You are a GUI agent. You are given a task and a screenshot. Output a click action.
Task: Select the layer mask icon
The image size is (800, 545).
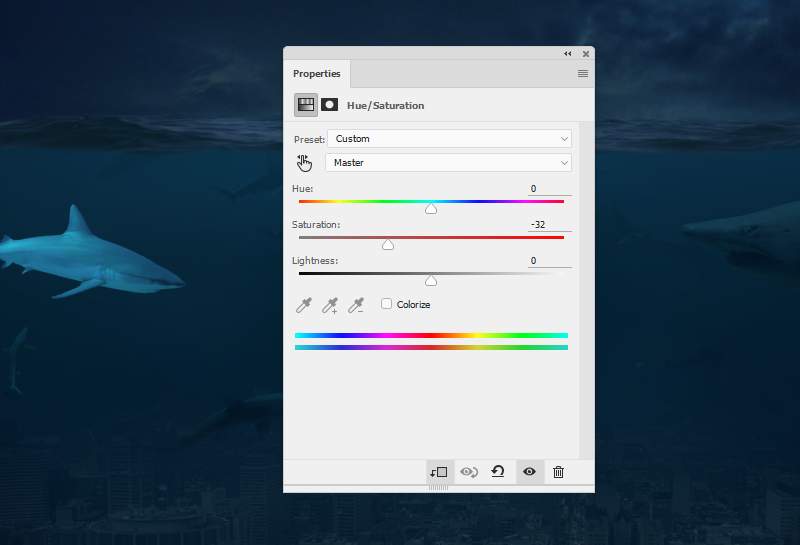tap(329, 105)
